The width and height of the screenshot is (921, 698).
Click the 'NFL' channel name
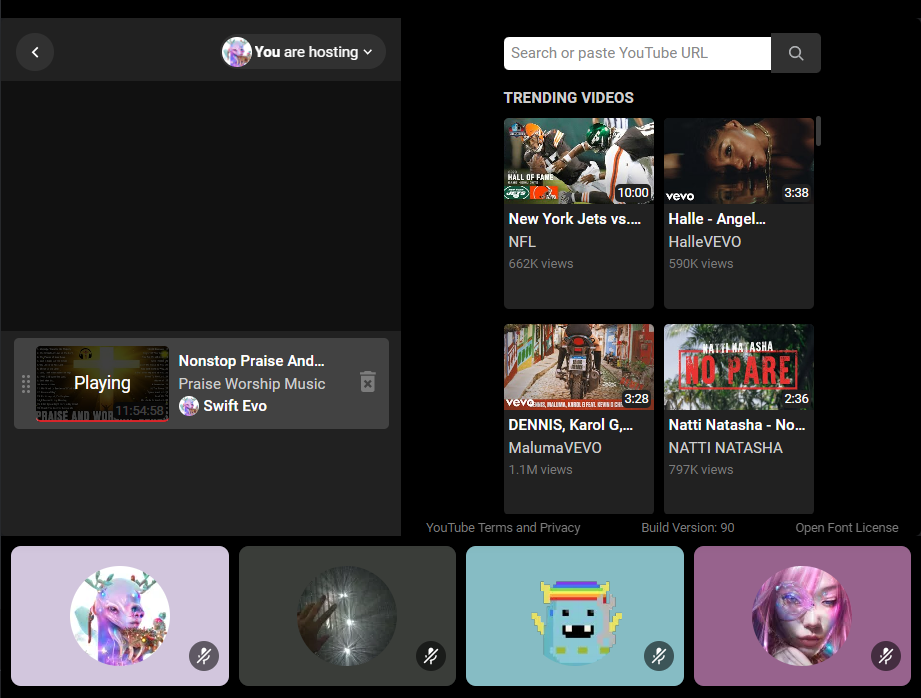click(522, 241)
